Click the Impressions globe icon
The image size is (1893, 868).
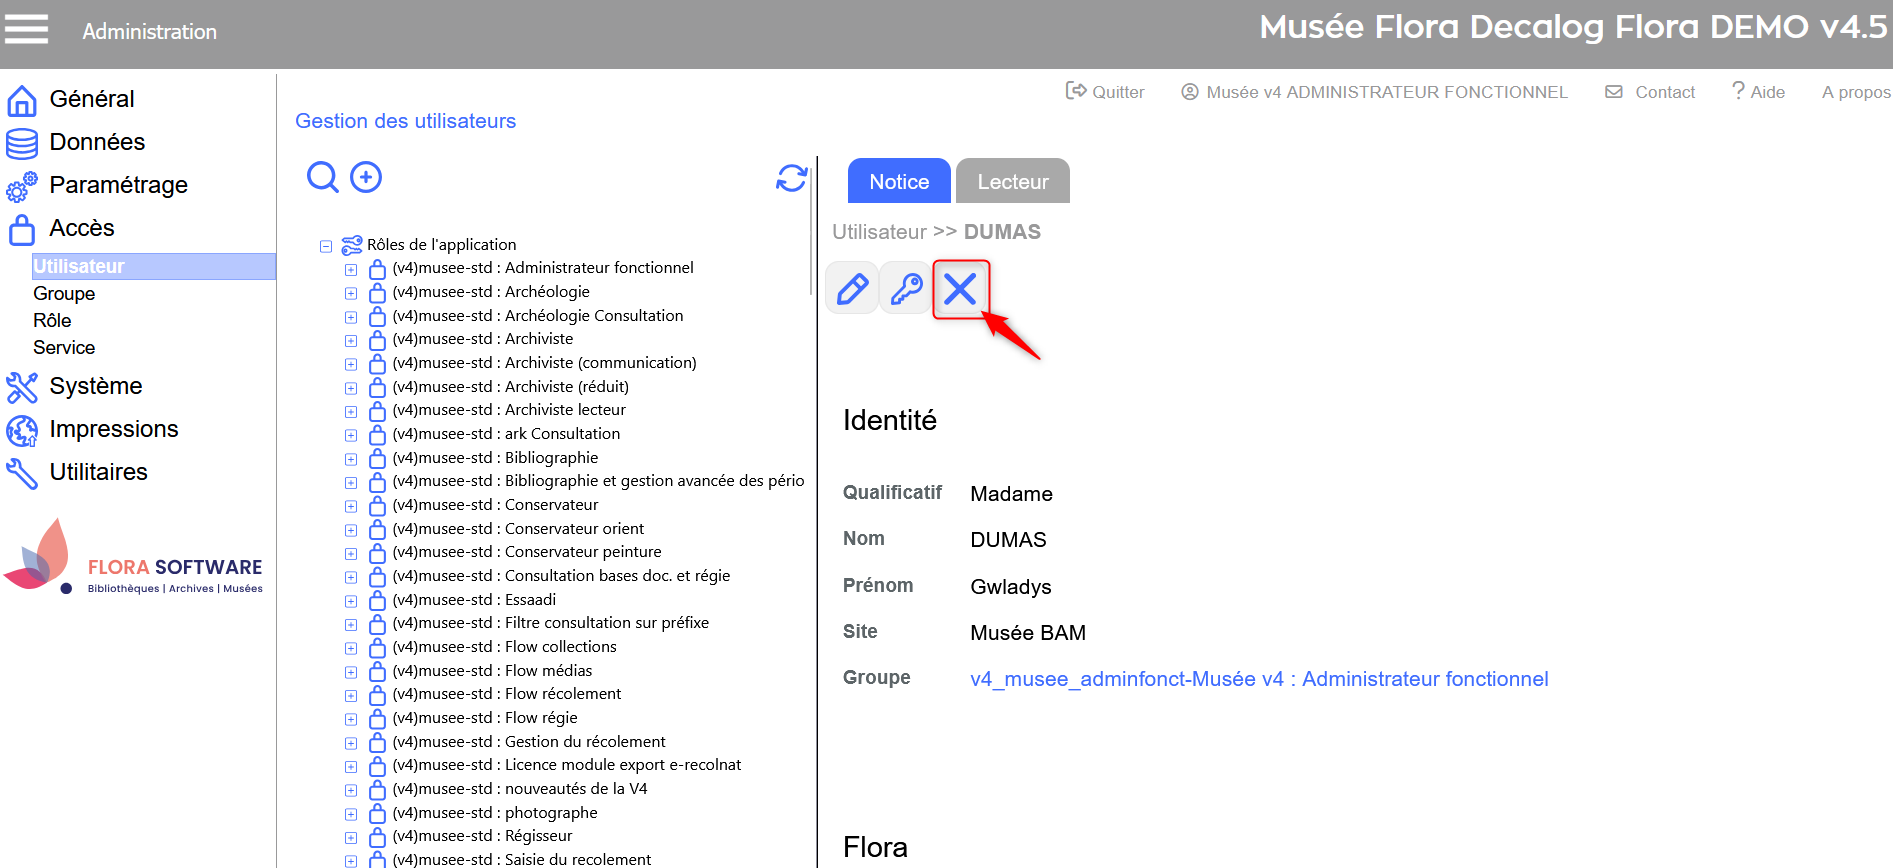click(x=22, y=430)
